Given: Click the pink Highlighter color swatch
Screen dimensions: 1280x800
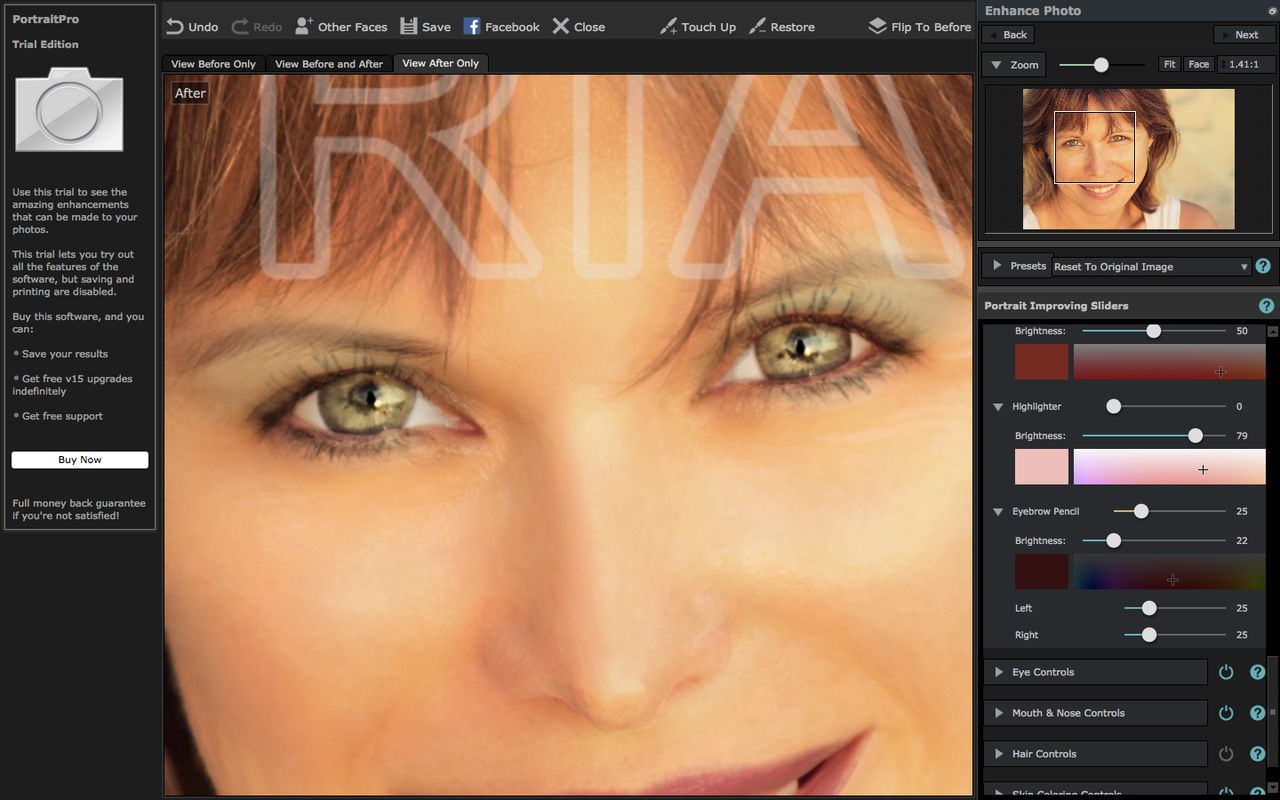Looking at the screenshot, I should (1041, 467).
